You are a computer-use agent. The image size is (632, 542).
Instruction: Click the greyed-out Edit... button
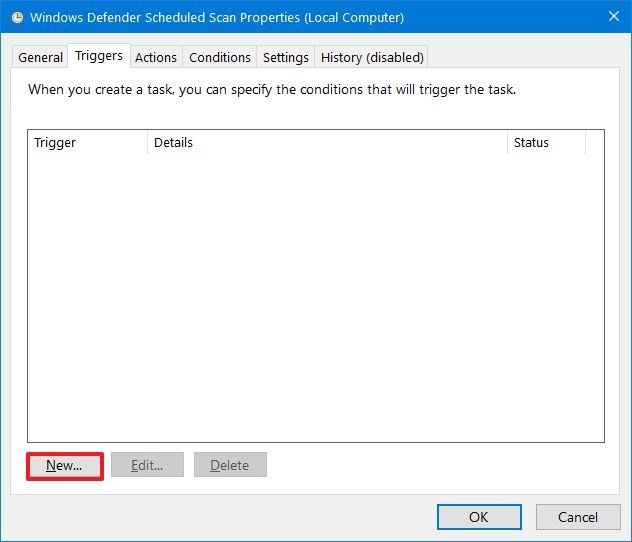[x=147, y=465]
